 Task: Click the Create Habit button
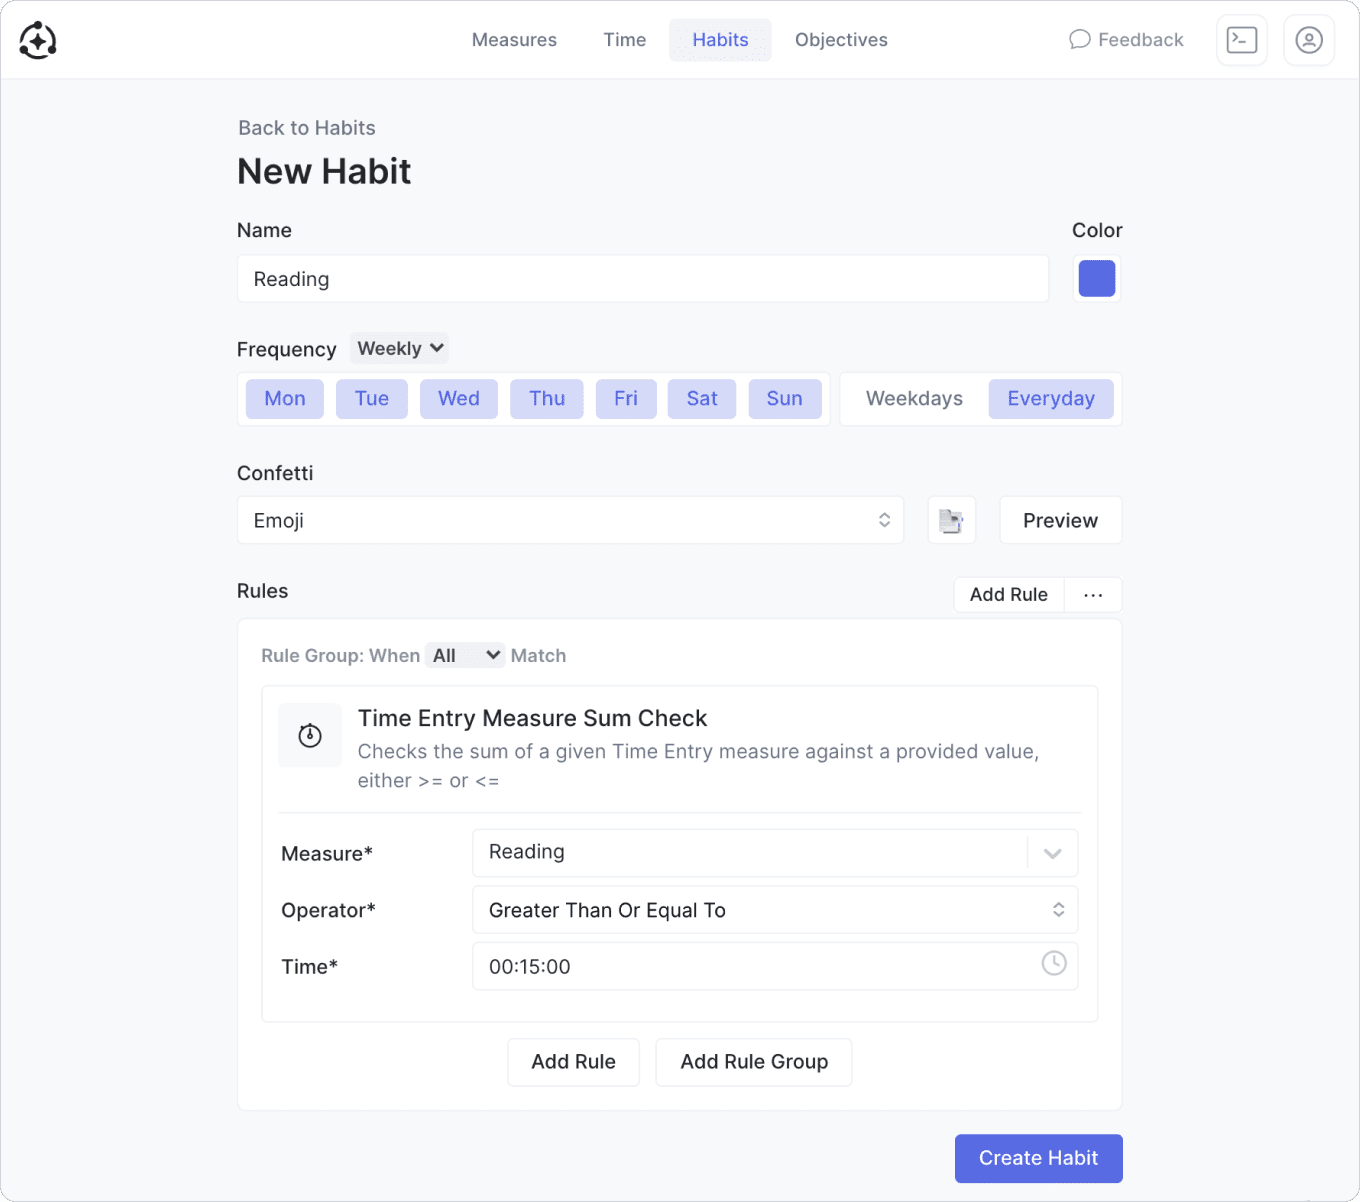tap(1038, 1158)
